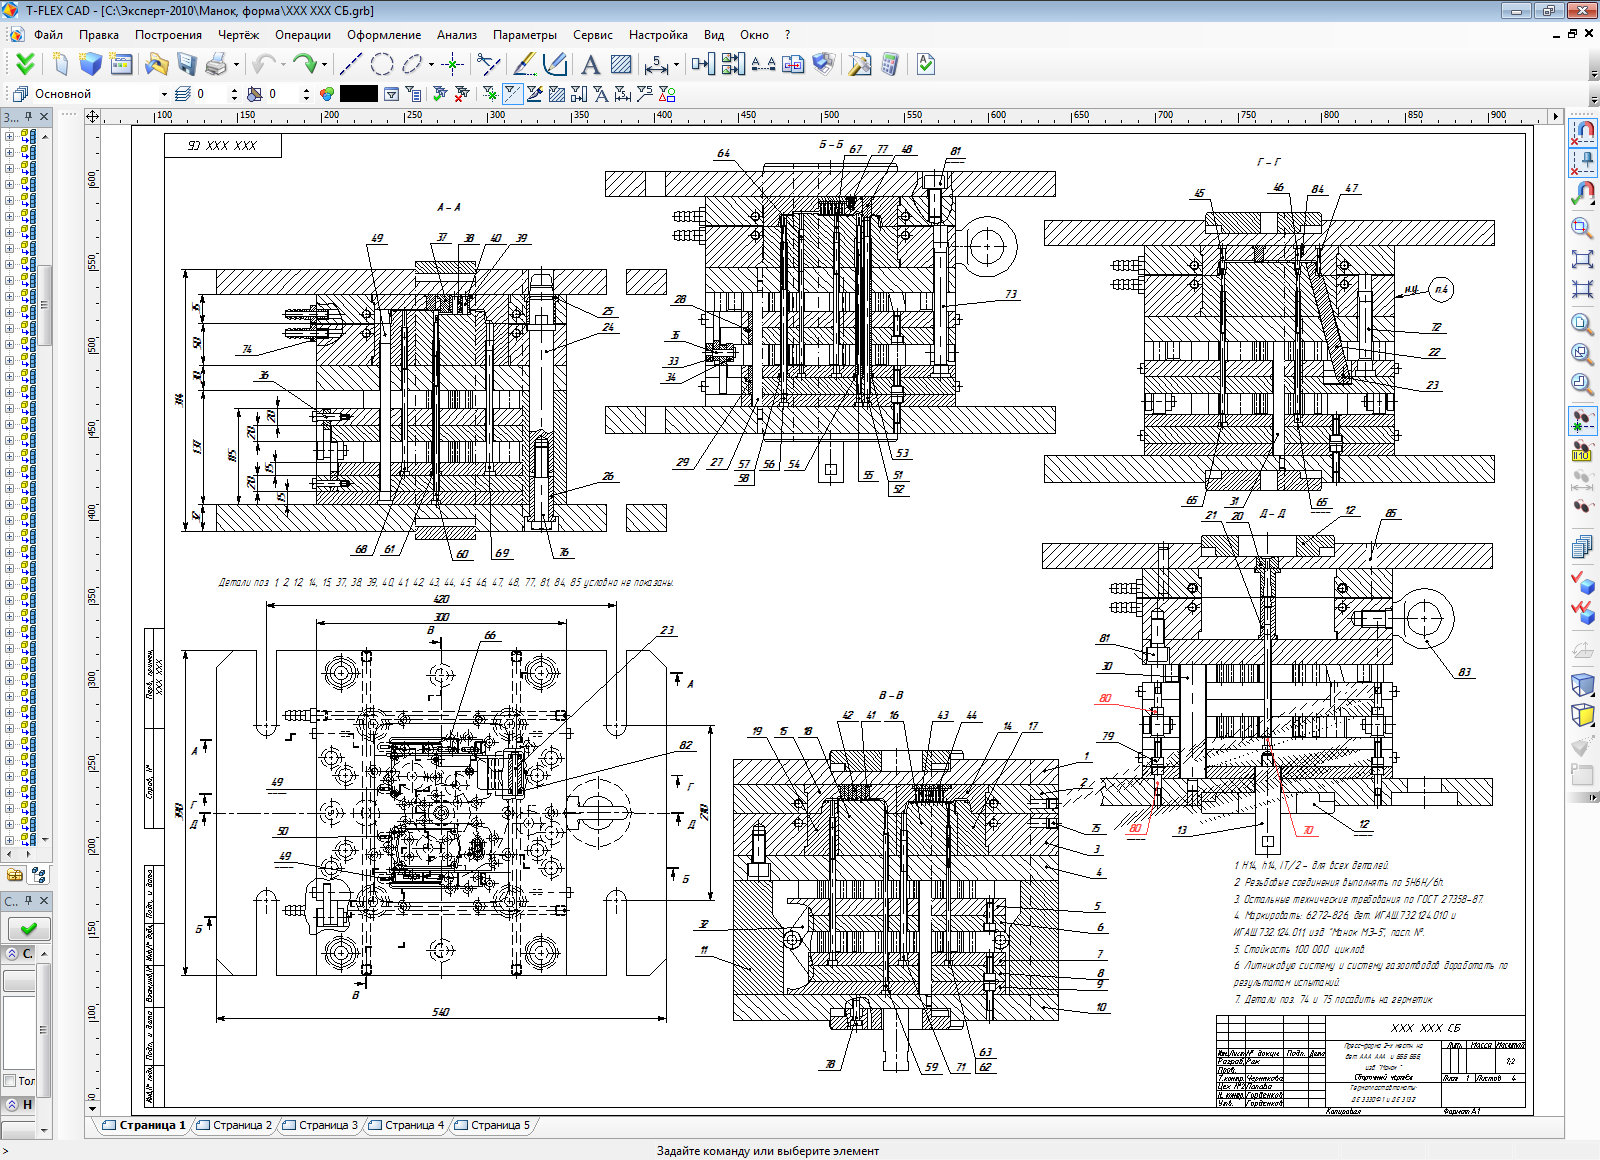Pin the lower left panel

tap(29, 900)
